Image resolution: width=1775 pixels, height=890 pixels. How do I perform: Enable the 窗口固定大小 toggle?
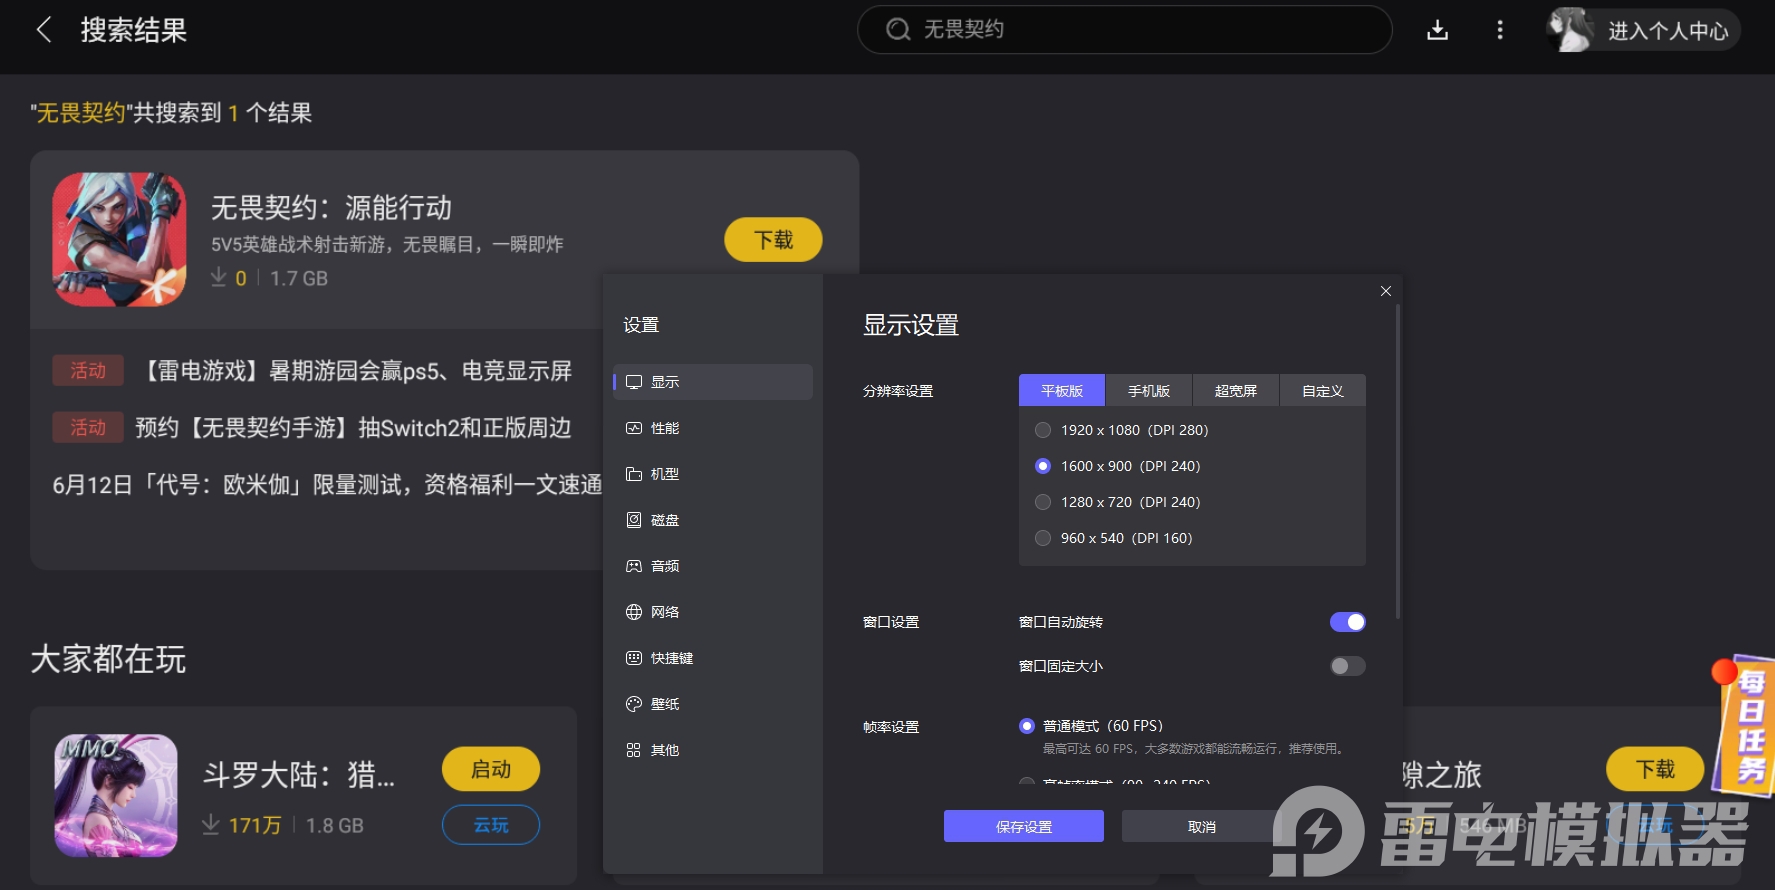1347,666
